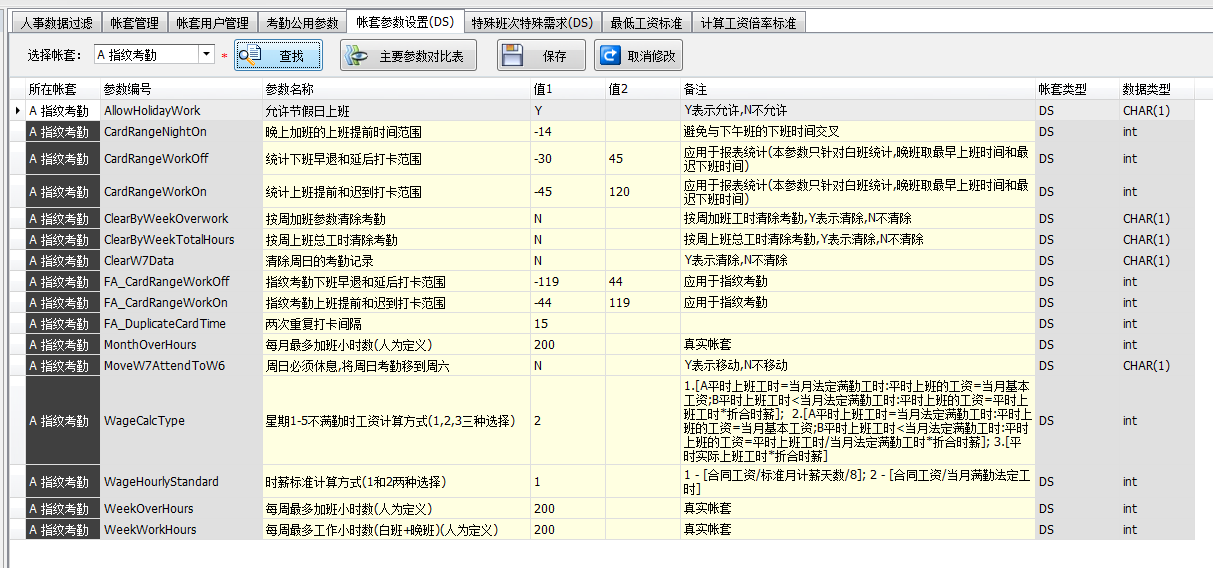Switch to 特殊班次特殊需求(DS) tab
The image size is (1213, 568).
point(532,22)
